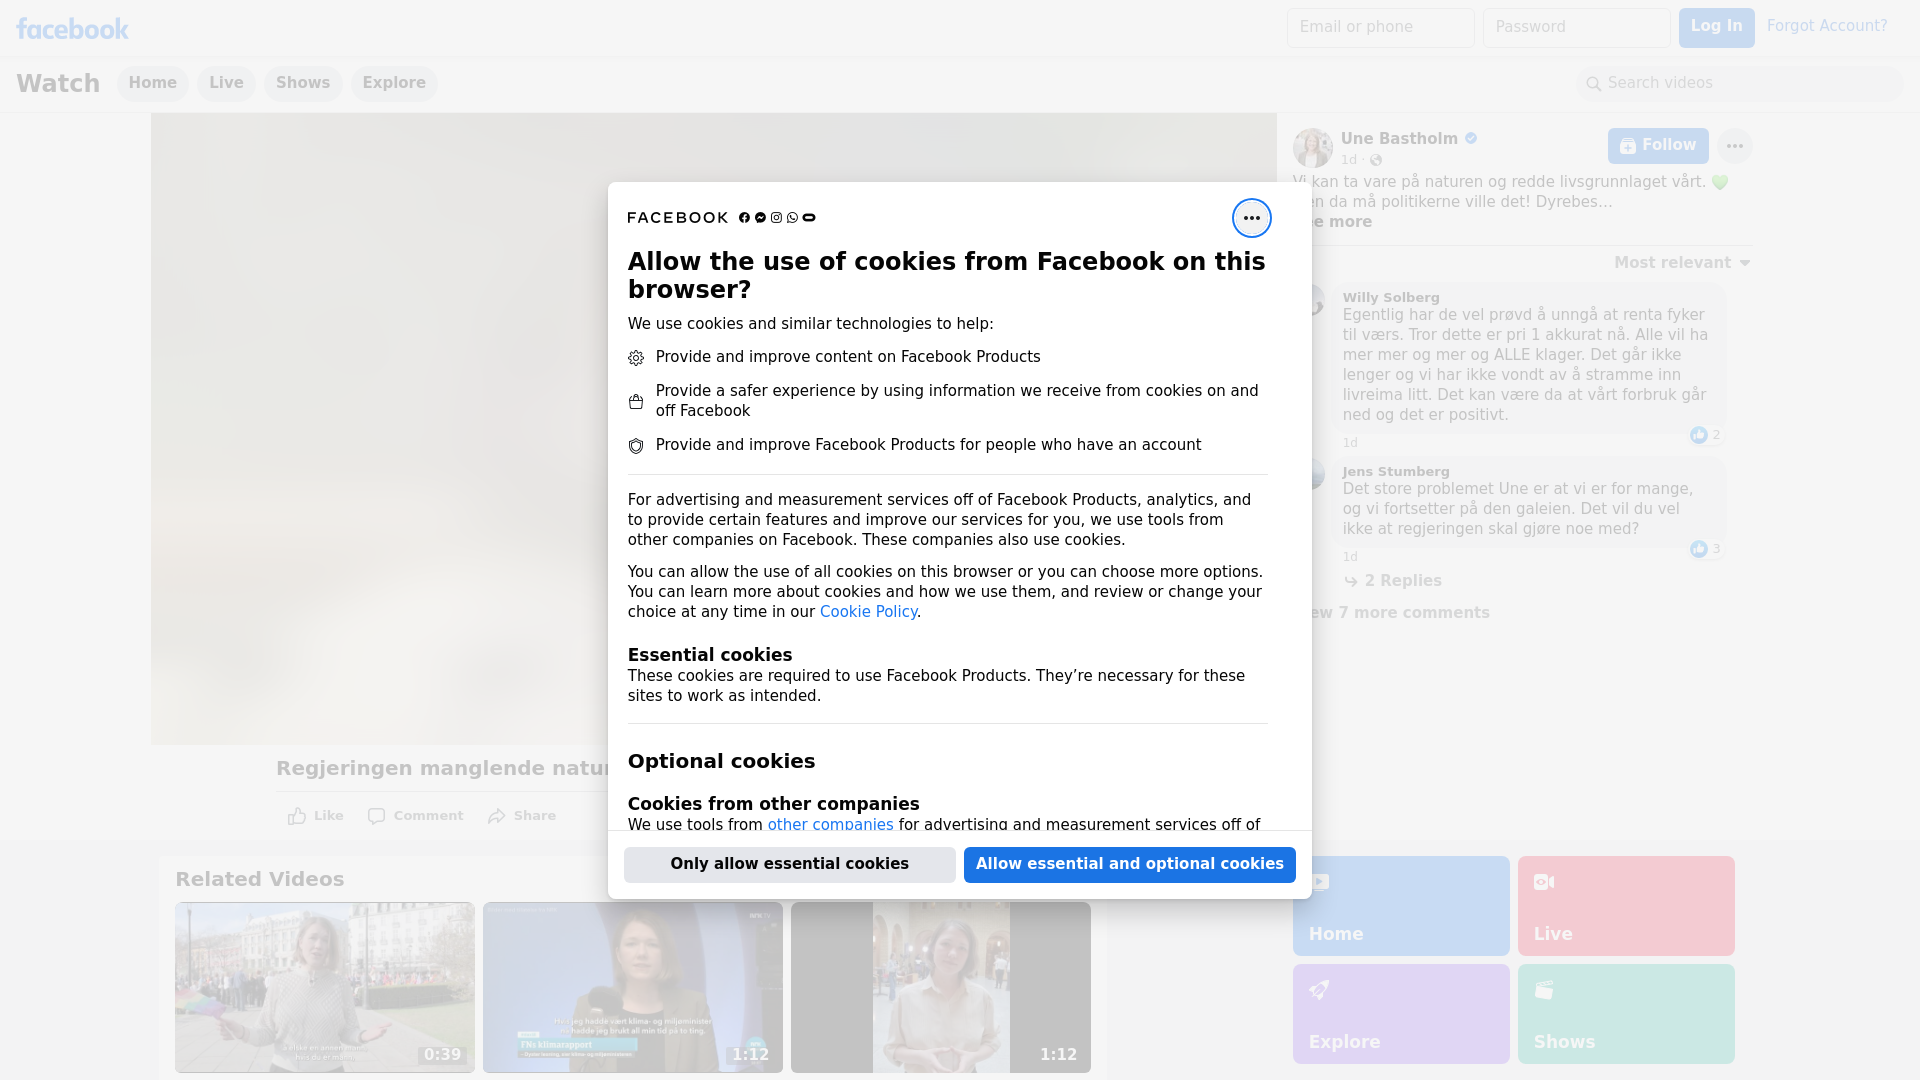
Task: Open the cookie dialog three-dots menu
Action: [1251, 218]
